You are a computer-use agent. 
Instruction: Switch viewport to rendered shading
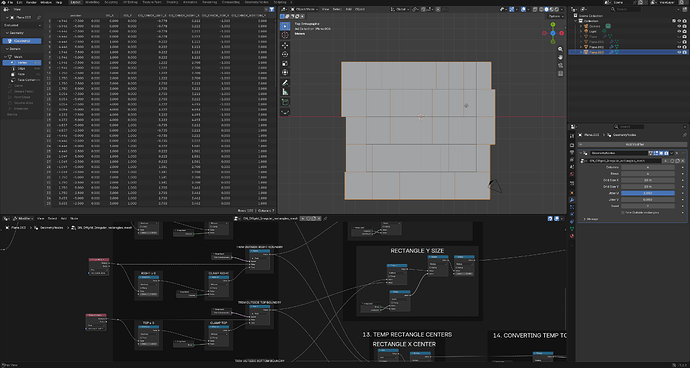point(557,9)
